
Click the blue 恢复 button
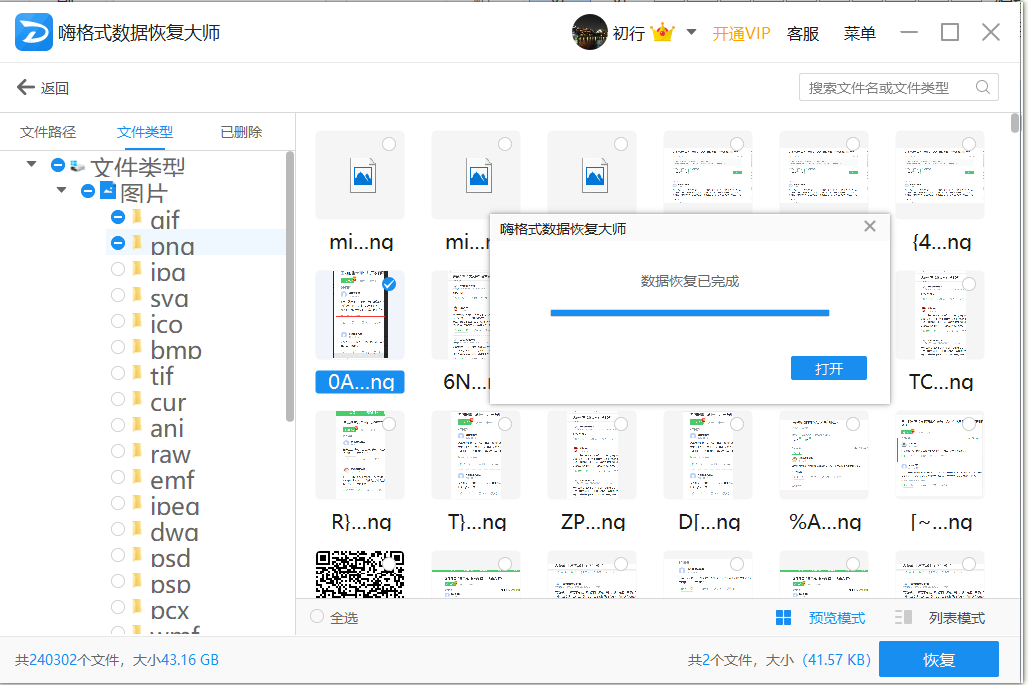coord(939,659)
